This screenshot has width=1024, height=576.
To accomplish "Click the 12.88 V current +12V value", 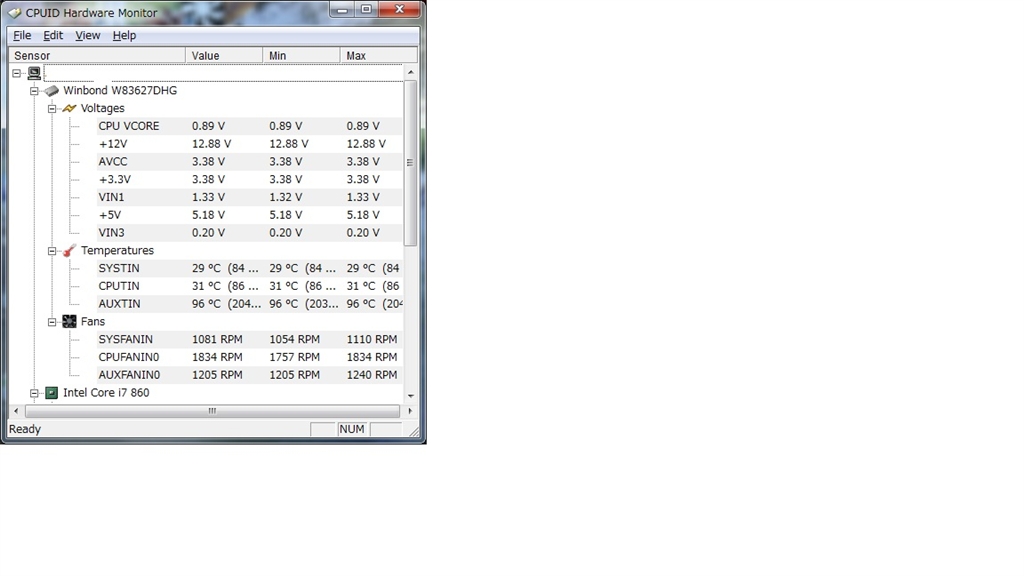I will tap(211, 144).
